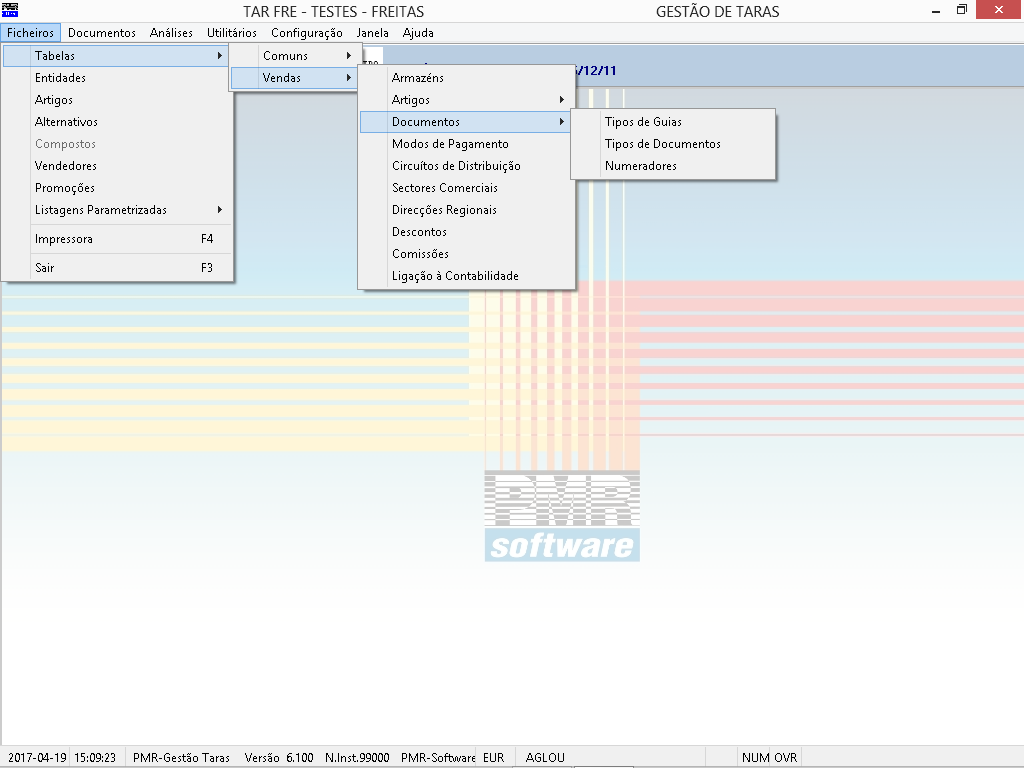Open the Documentos menu in menu bar
The image size is (1024, 768).
tap(102, 33)
